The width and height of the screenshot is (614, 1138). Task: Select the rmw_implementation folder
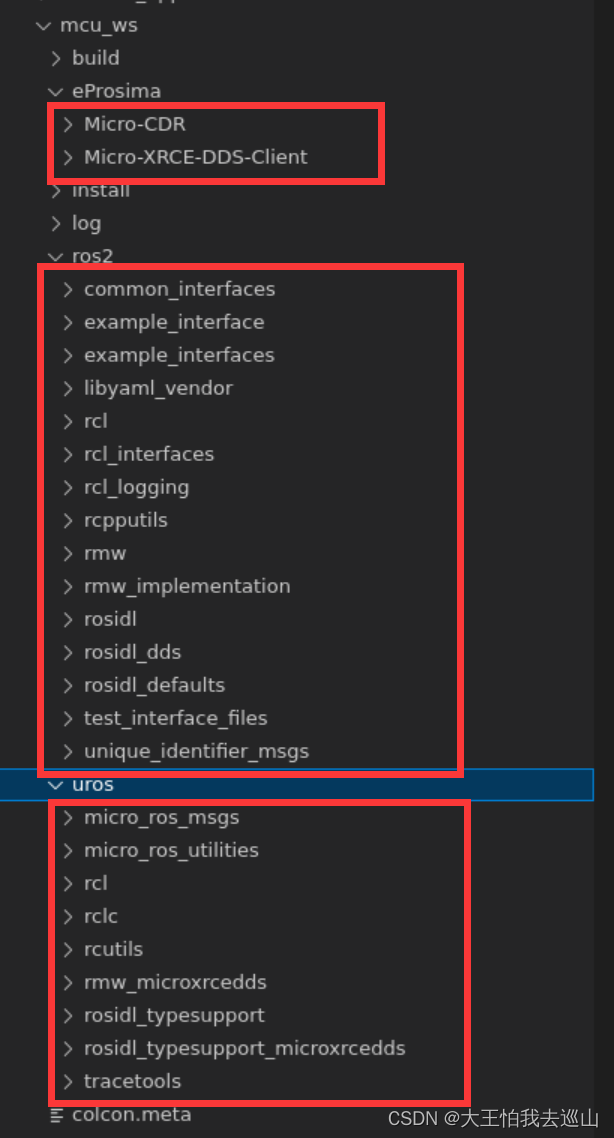point(187,585)
